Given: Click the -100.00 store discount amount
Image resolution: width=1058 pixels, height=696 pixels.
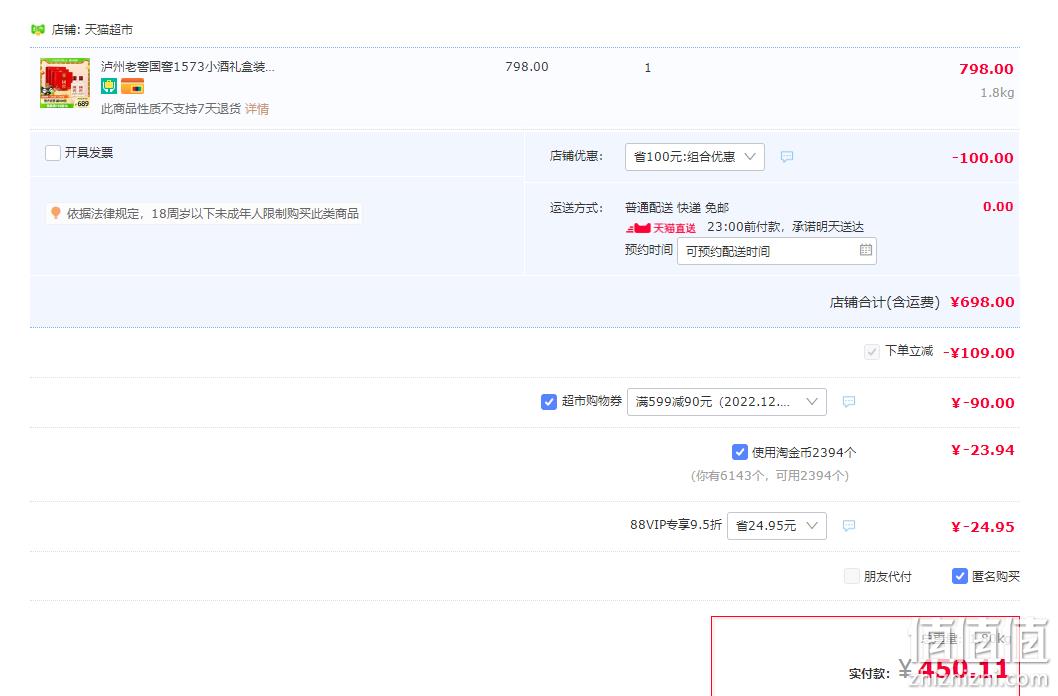Looking at the screenshot, I should (982, 158).
